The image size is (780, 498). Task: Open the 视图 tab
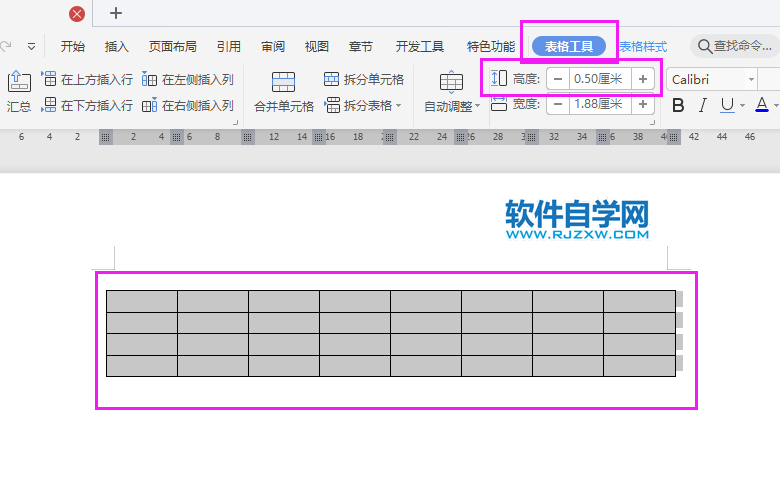coord(317,47)
